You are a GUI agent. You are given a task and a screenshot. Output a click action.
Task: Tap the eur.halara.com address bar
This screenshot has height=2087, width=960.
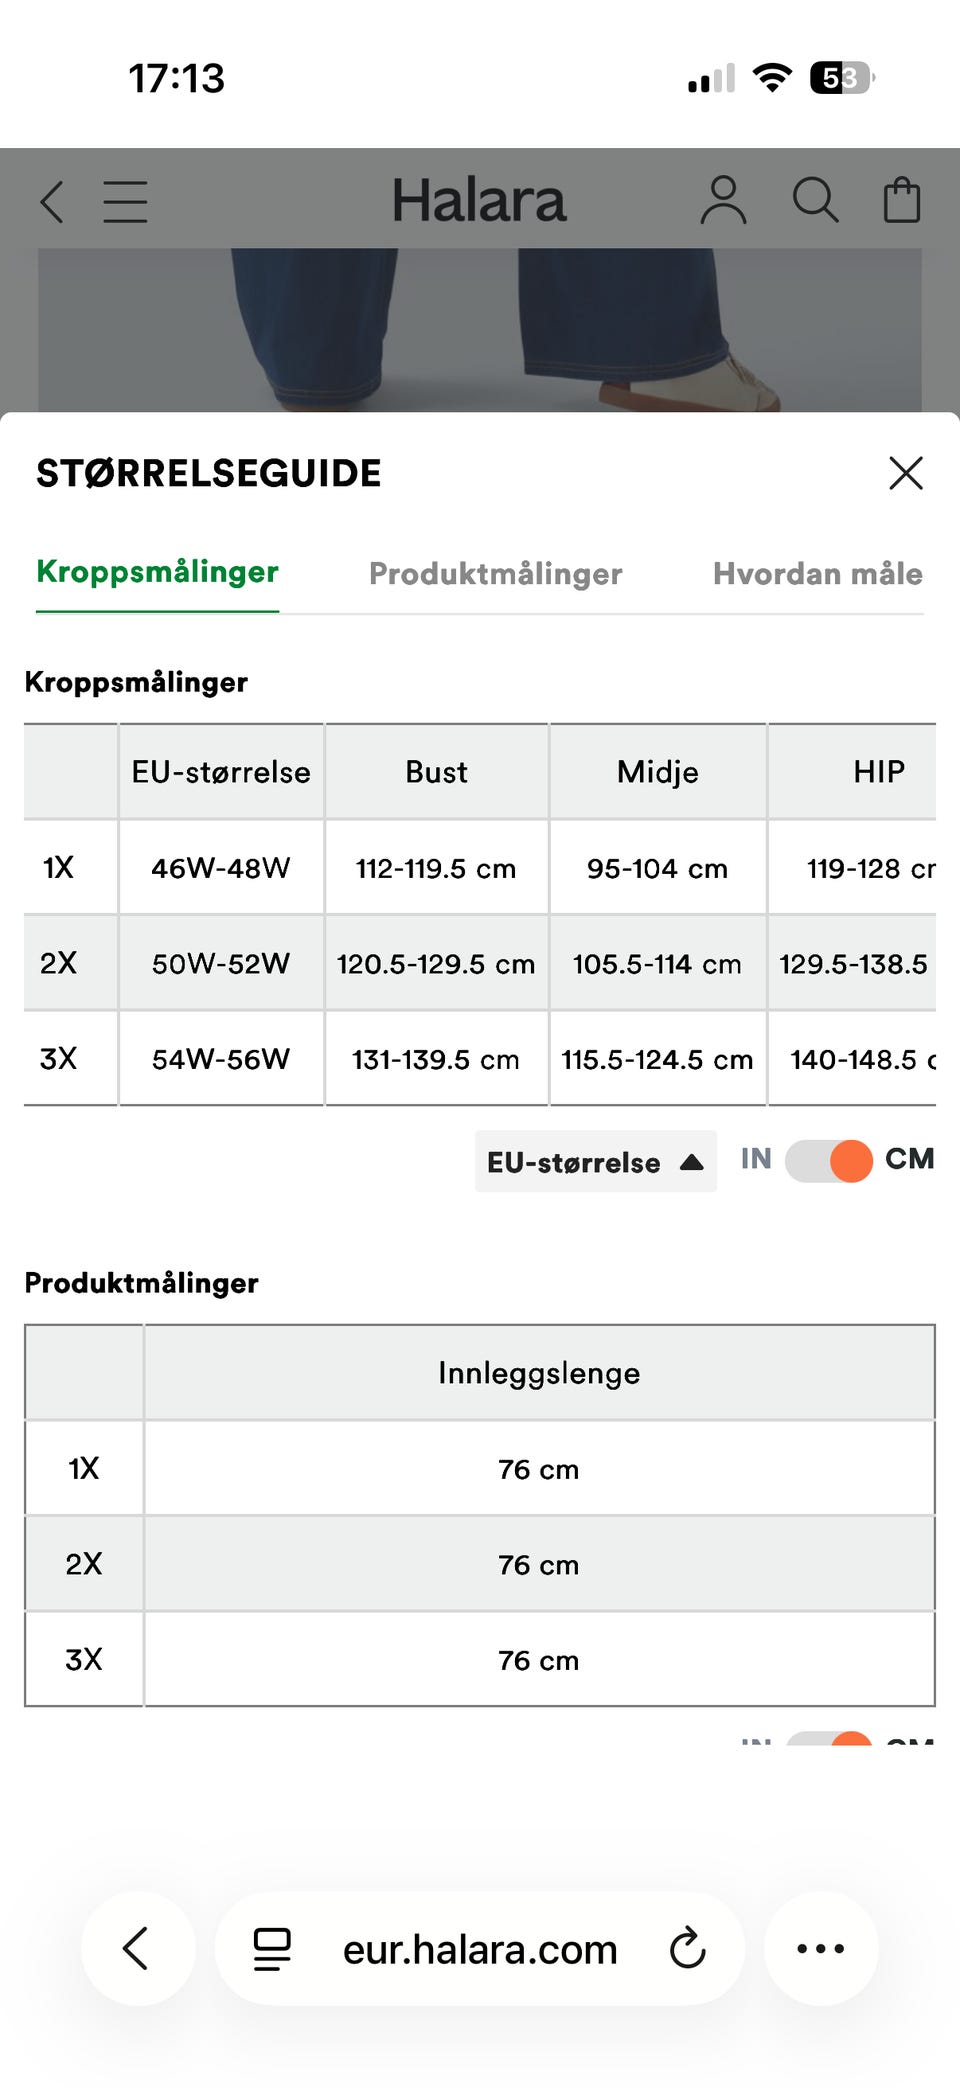pyautogui.click(x=480, y=1948)
